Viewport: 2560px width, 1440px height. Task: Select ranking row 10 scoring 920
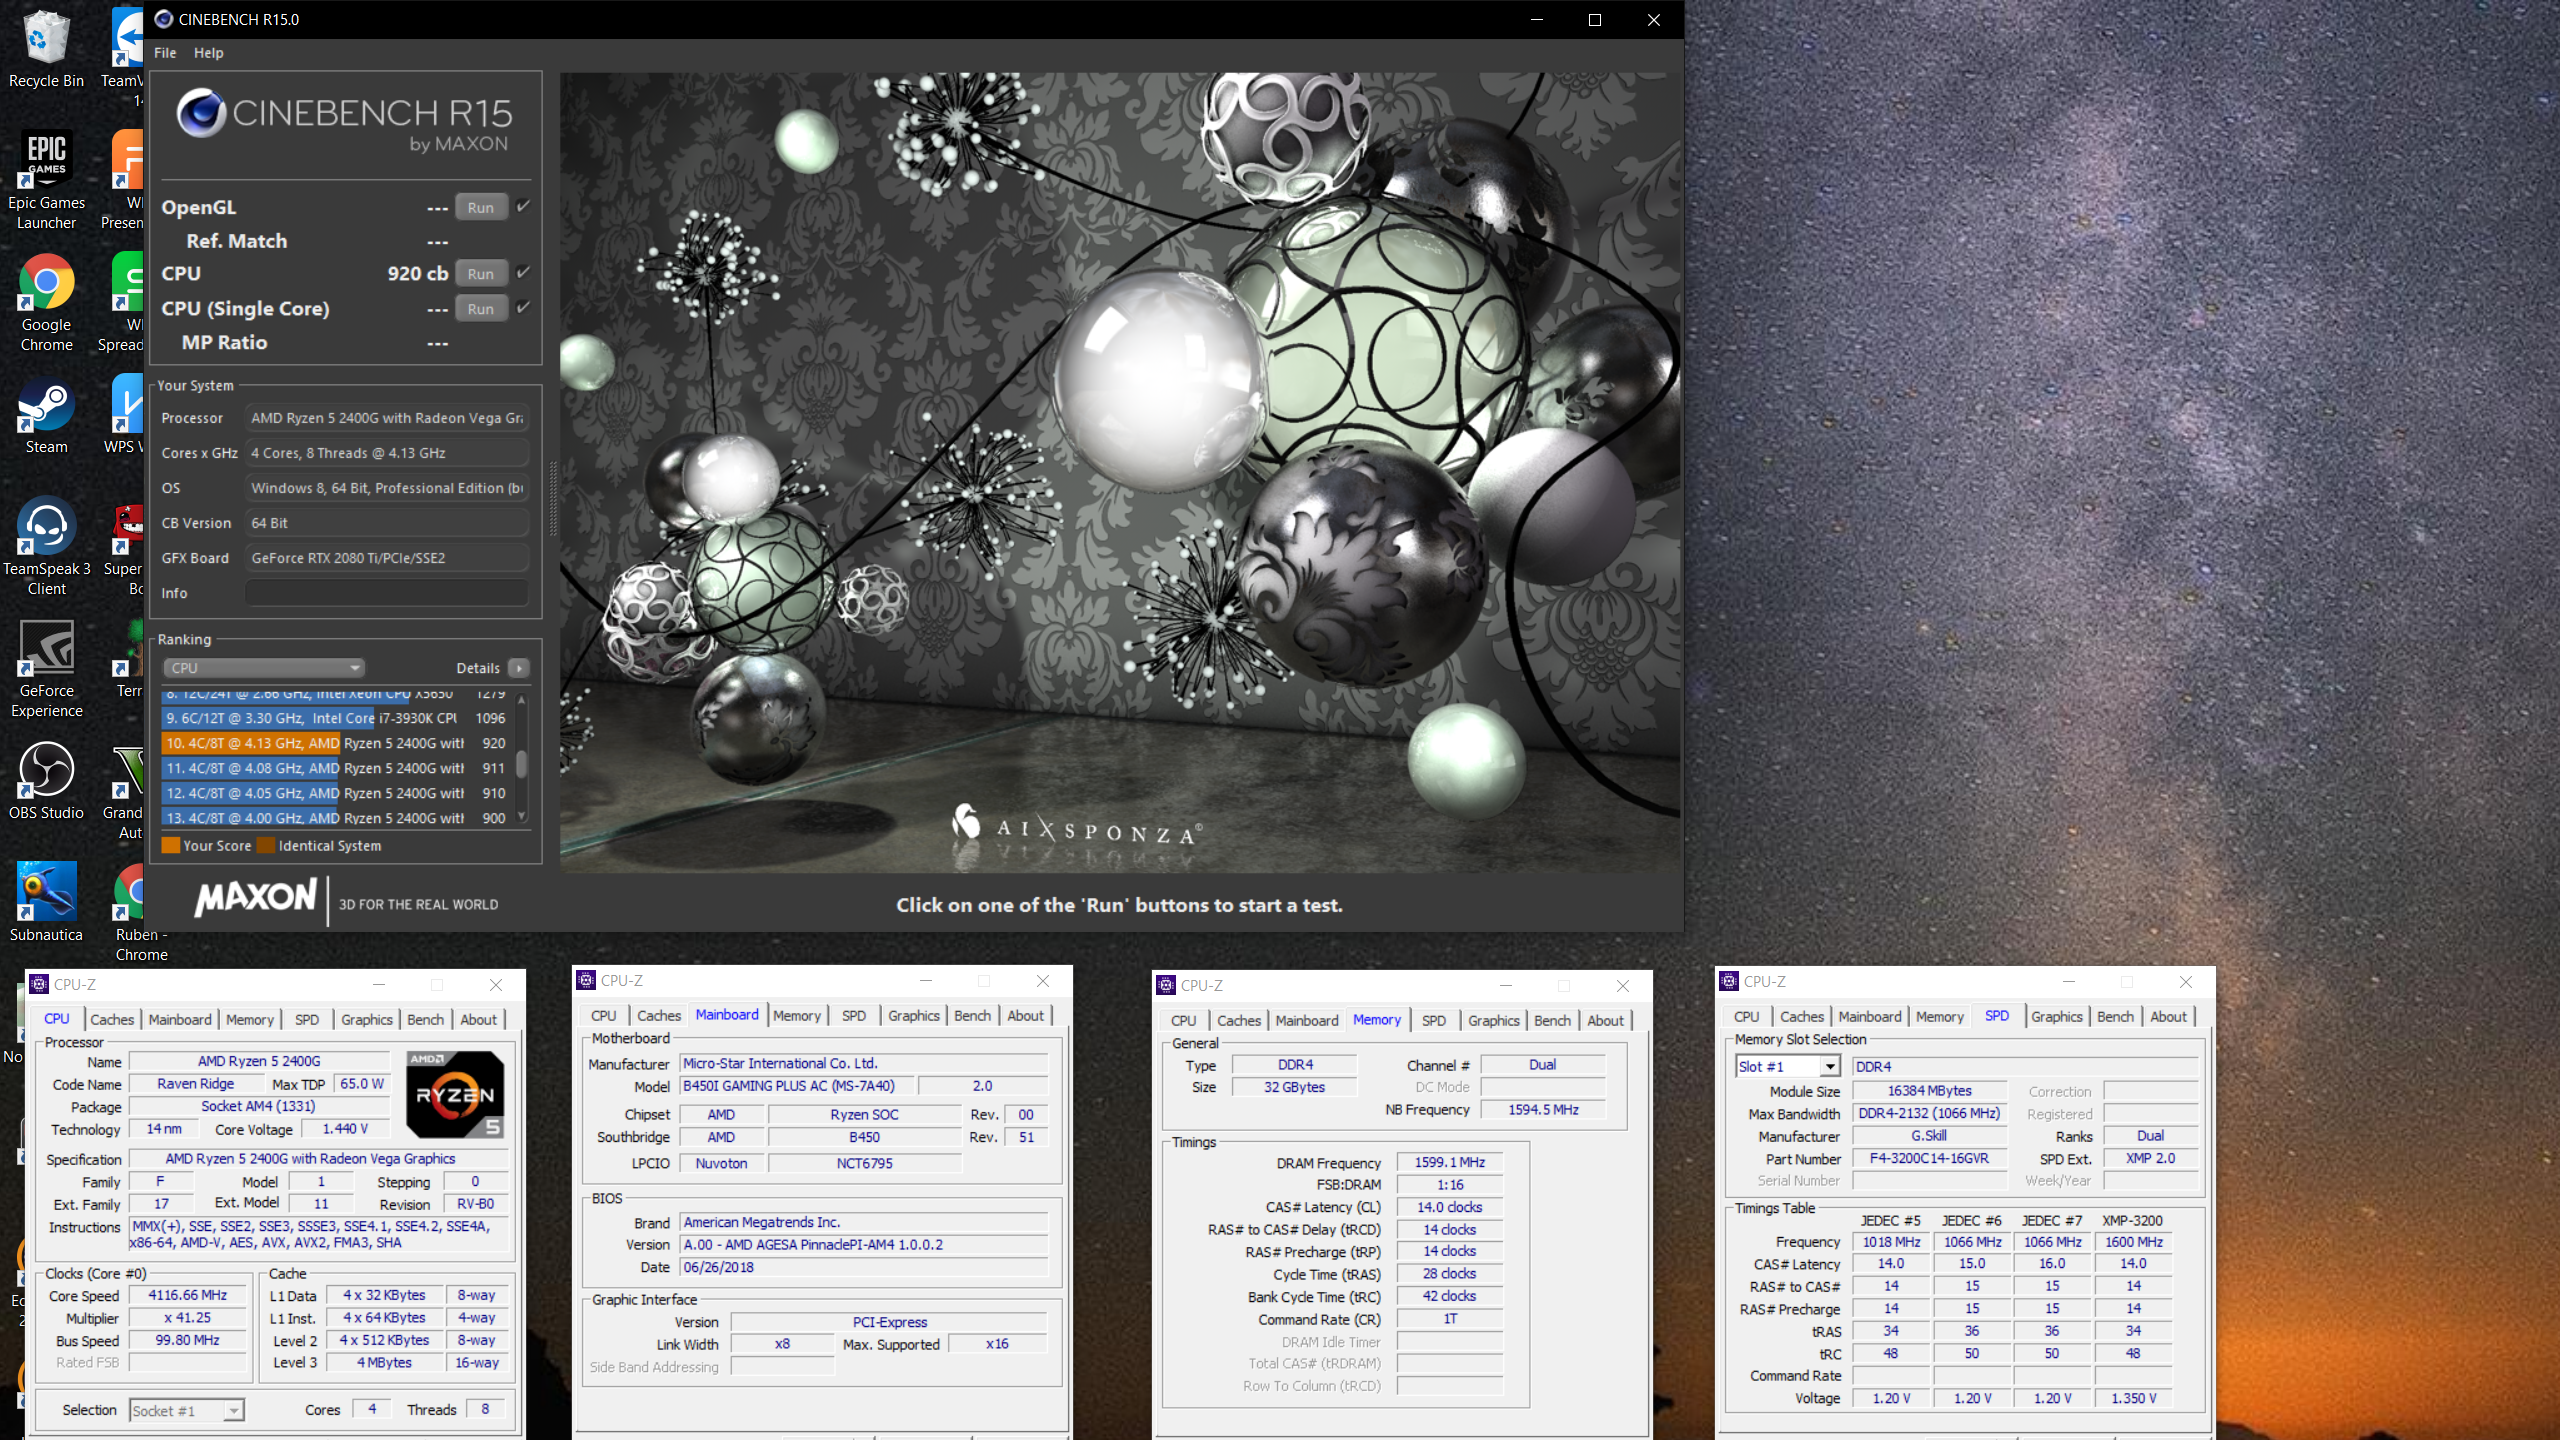(337, 743)
